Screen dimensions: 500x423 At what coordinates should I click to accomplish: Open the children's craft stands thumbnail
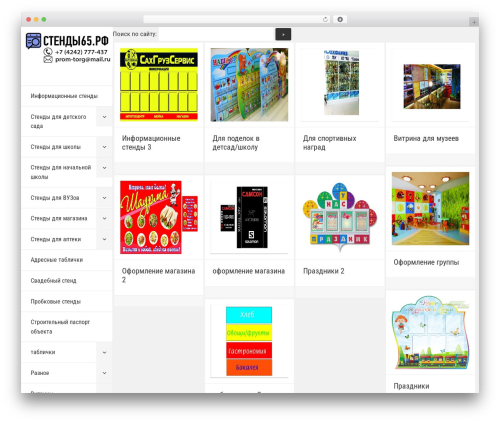pyautogui.click(x=249, y=85)
